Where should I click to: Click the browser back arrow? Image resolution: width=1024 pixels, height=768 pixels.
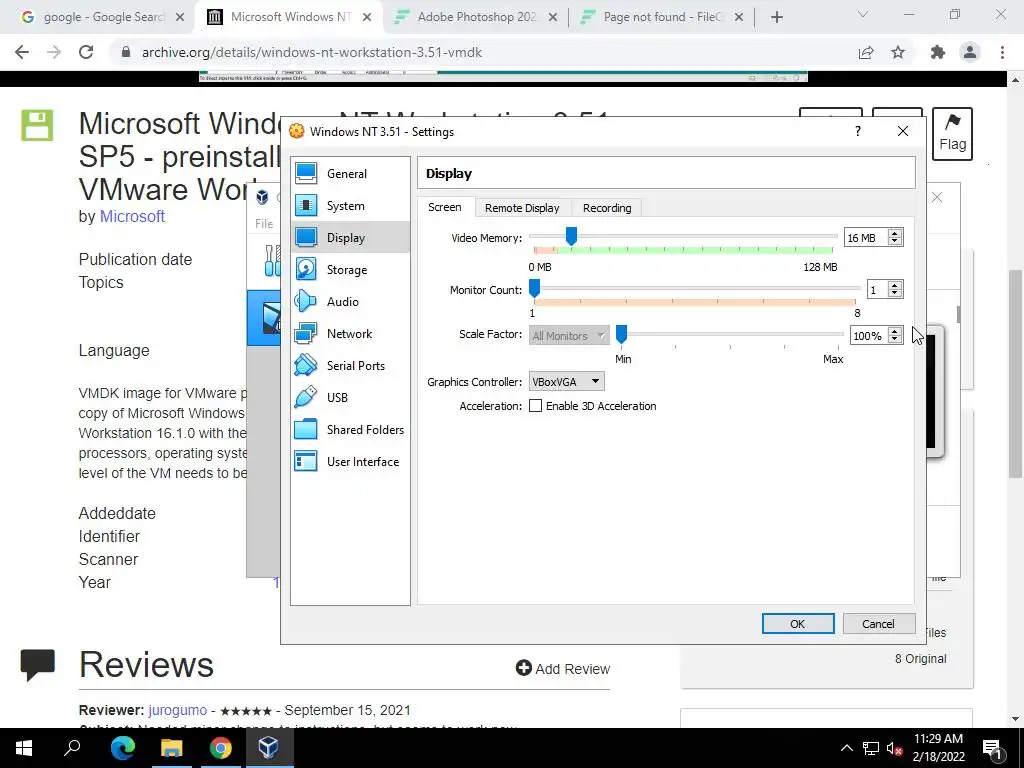pos(22,52)
